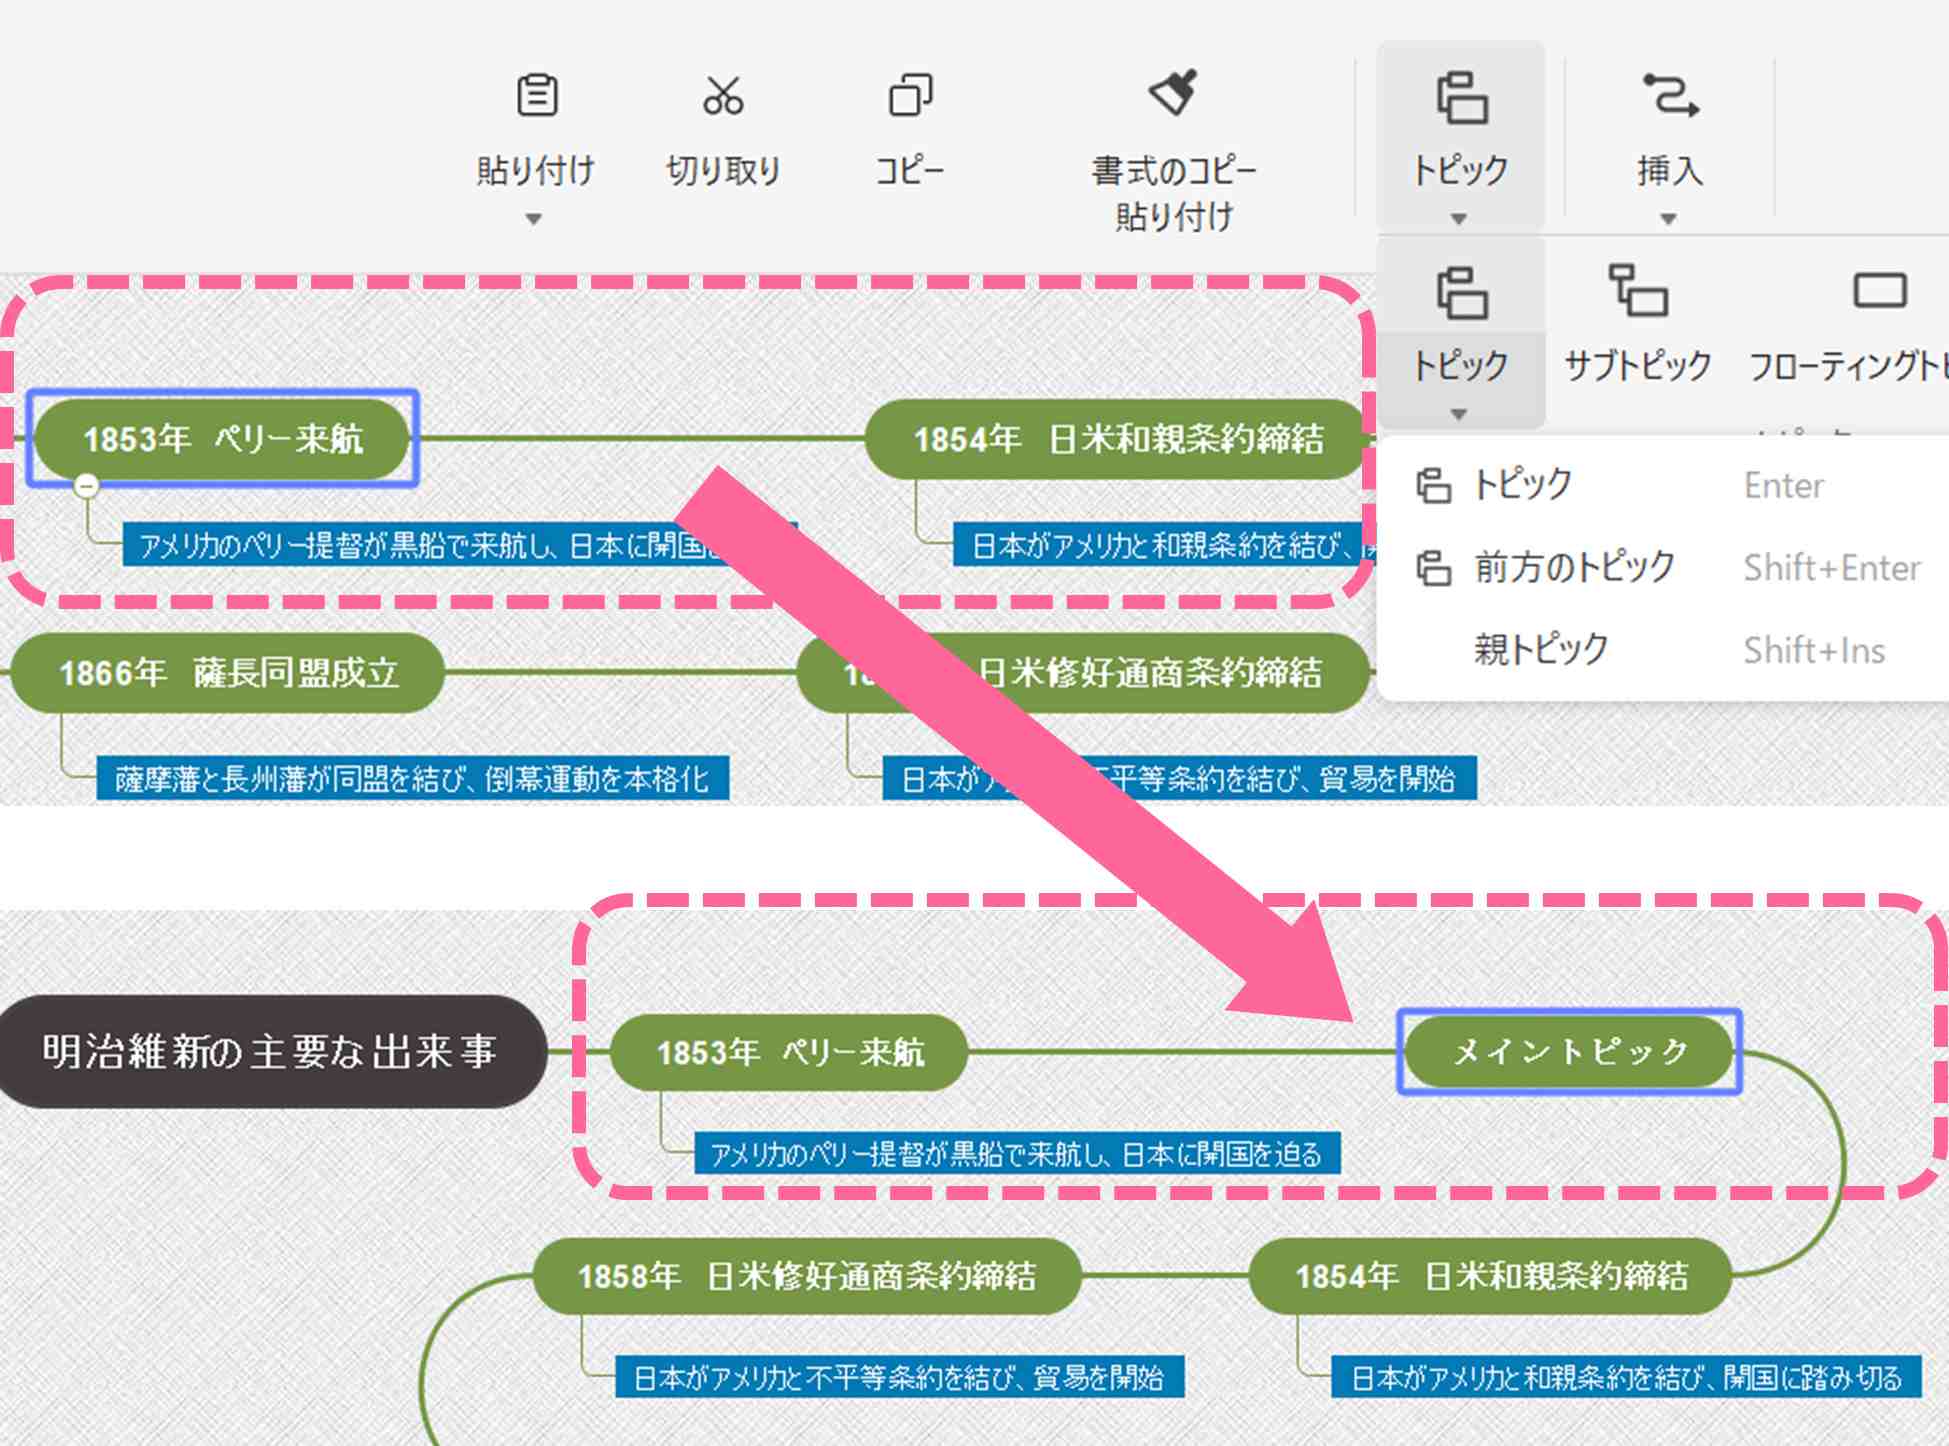Click the 切り取り label text
The width and height of the screenshot is (1949, 1446).
click(723, 170)
